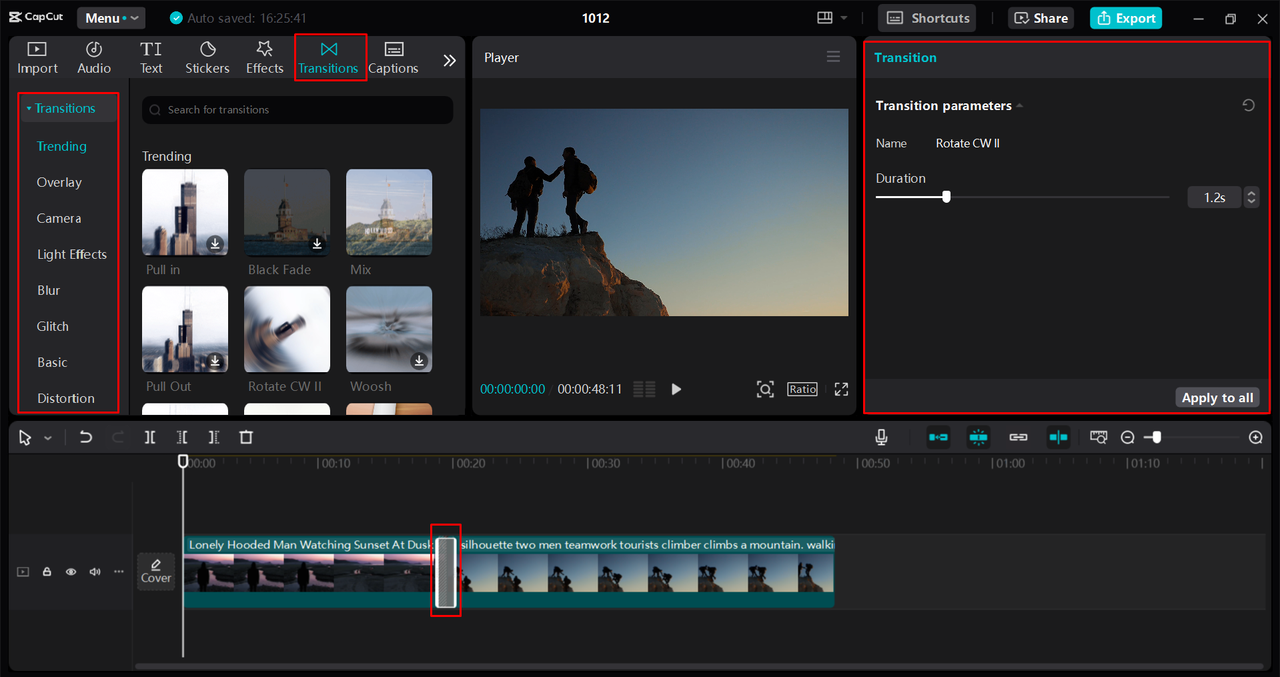Click the preview quality bars icon
The image size is (1280, 677).
click(x=645, y=389)
